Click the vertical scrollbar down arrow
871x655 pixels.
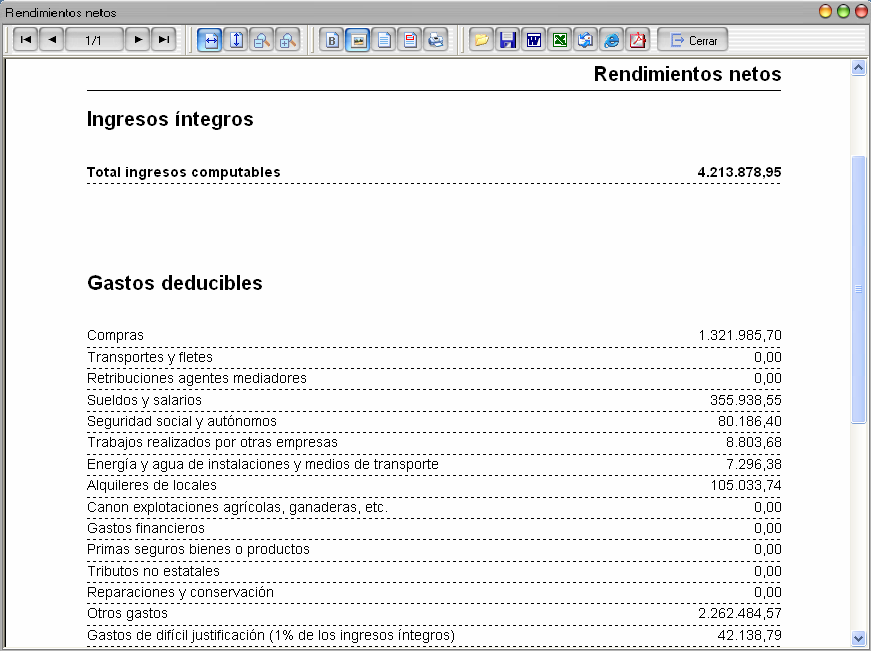[x=857, y=638]
